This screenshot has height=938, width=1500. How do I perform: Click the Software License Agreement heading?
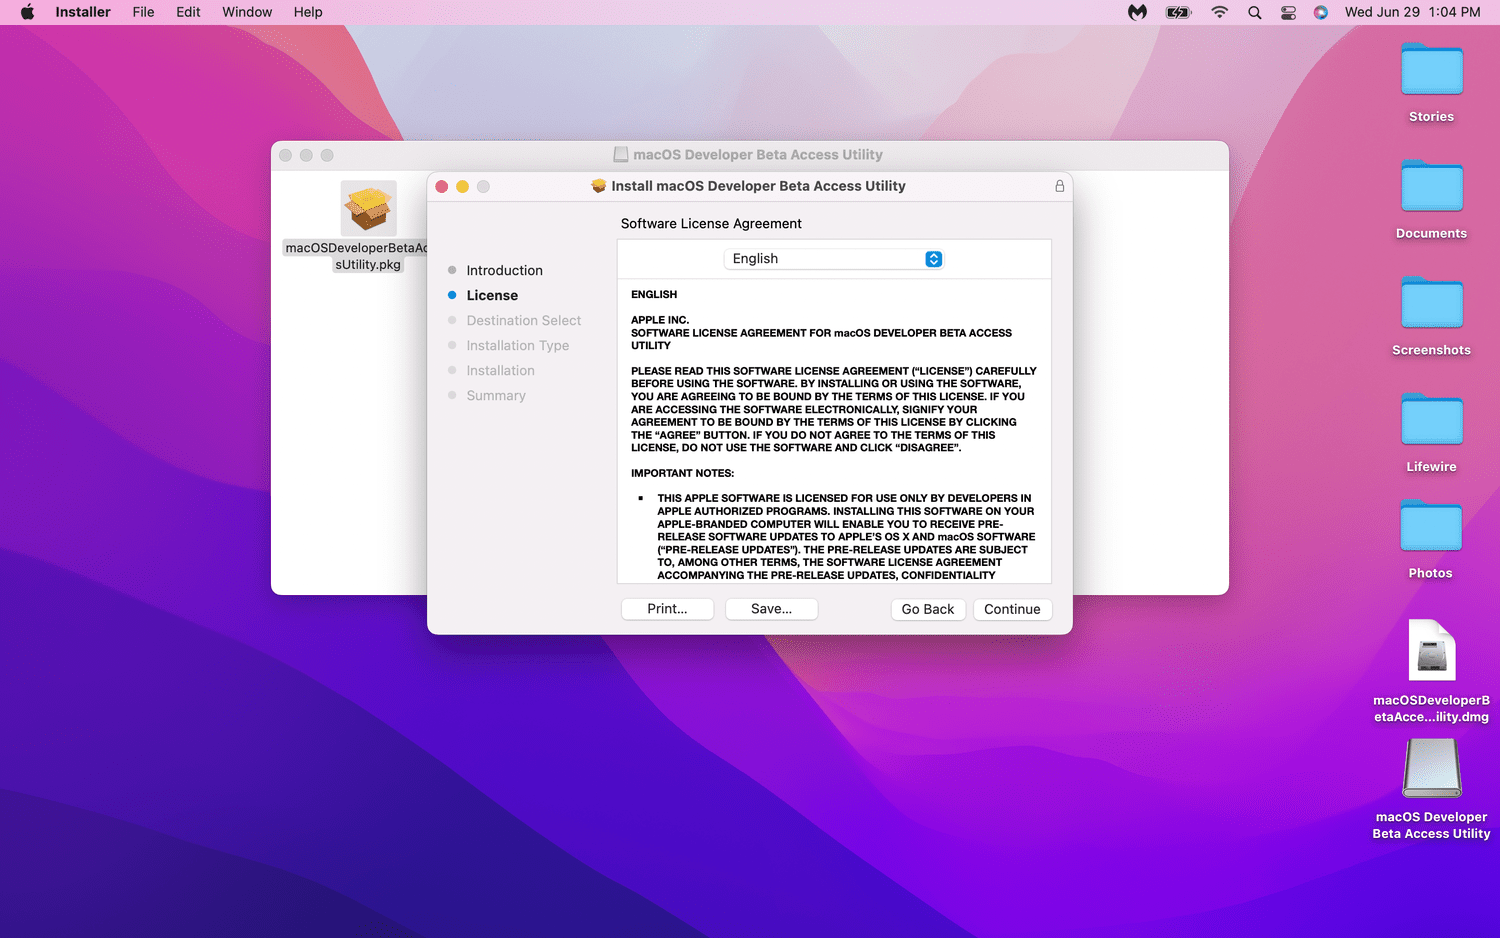click(x=711, y=224)
